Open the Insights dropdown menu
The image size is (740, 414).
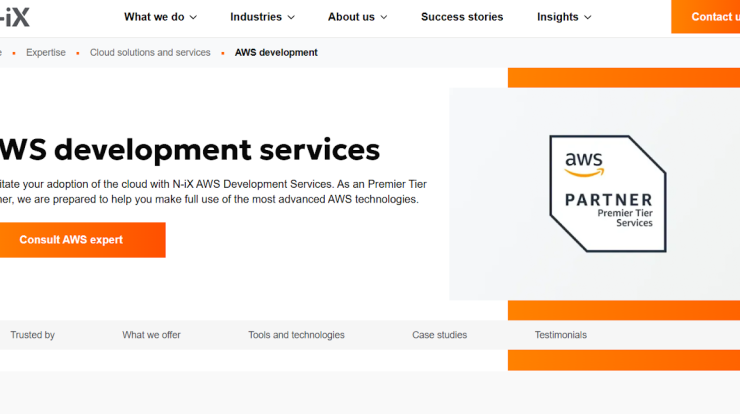tap(564, 17)
